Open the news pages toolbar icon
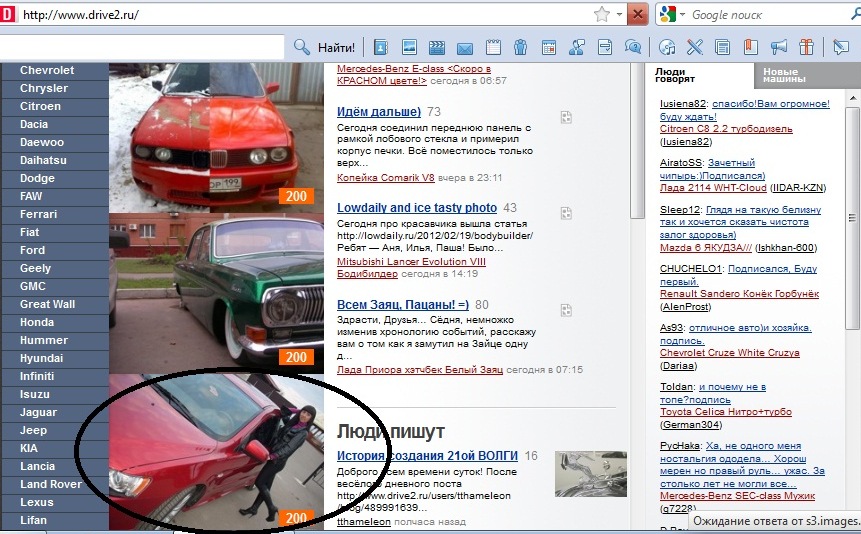 (x=723, y=47)
